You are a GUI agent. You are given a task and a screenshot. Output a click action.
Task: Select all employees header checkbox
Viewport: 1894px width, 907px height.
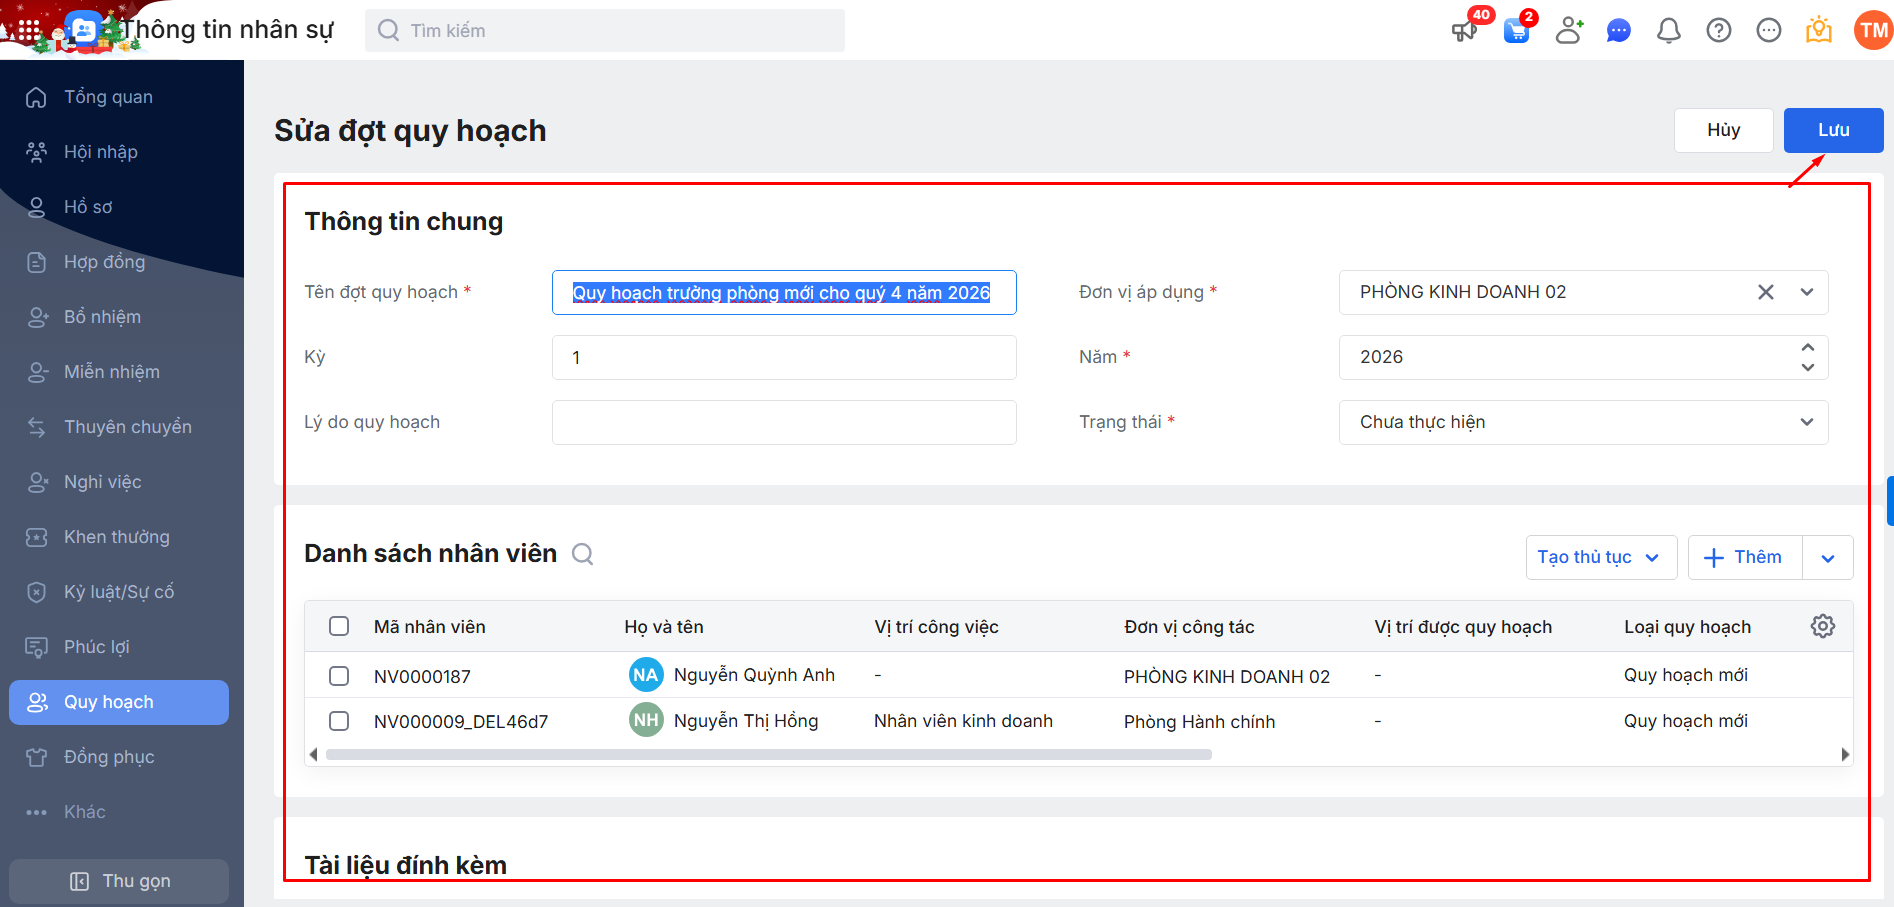click(339, 626)
